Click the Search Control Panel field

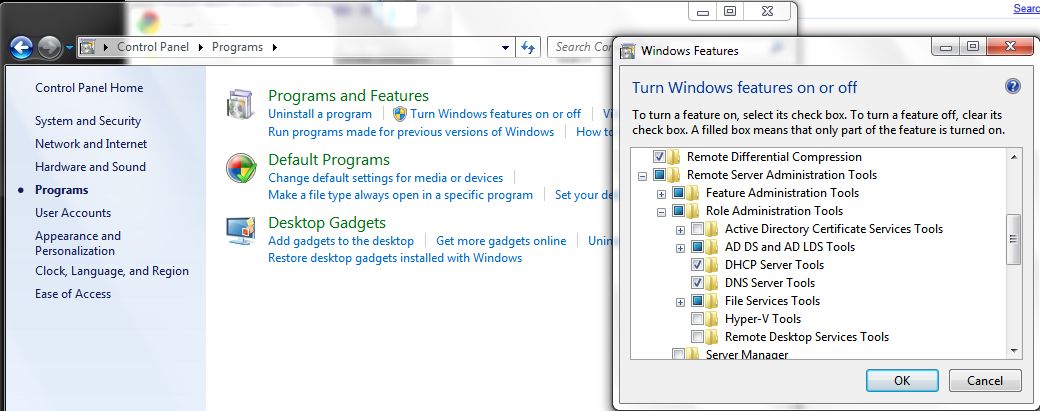[581, 47]
